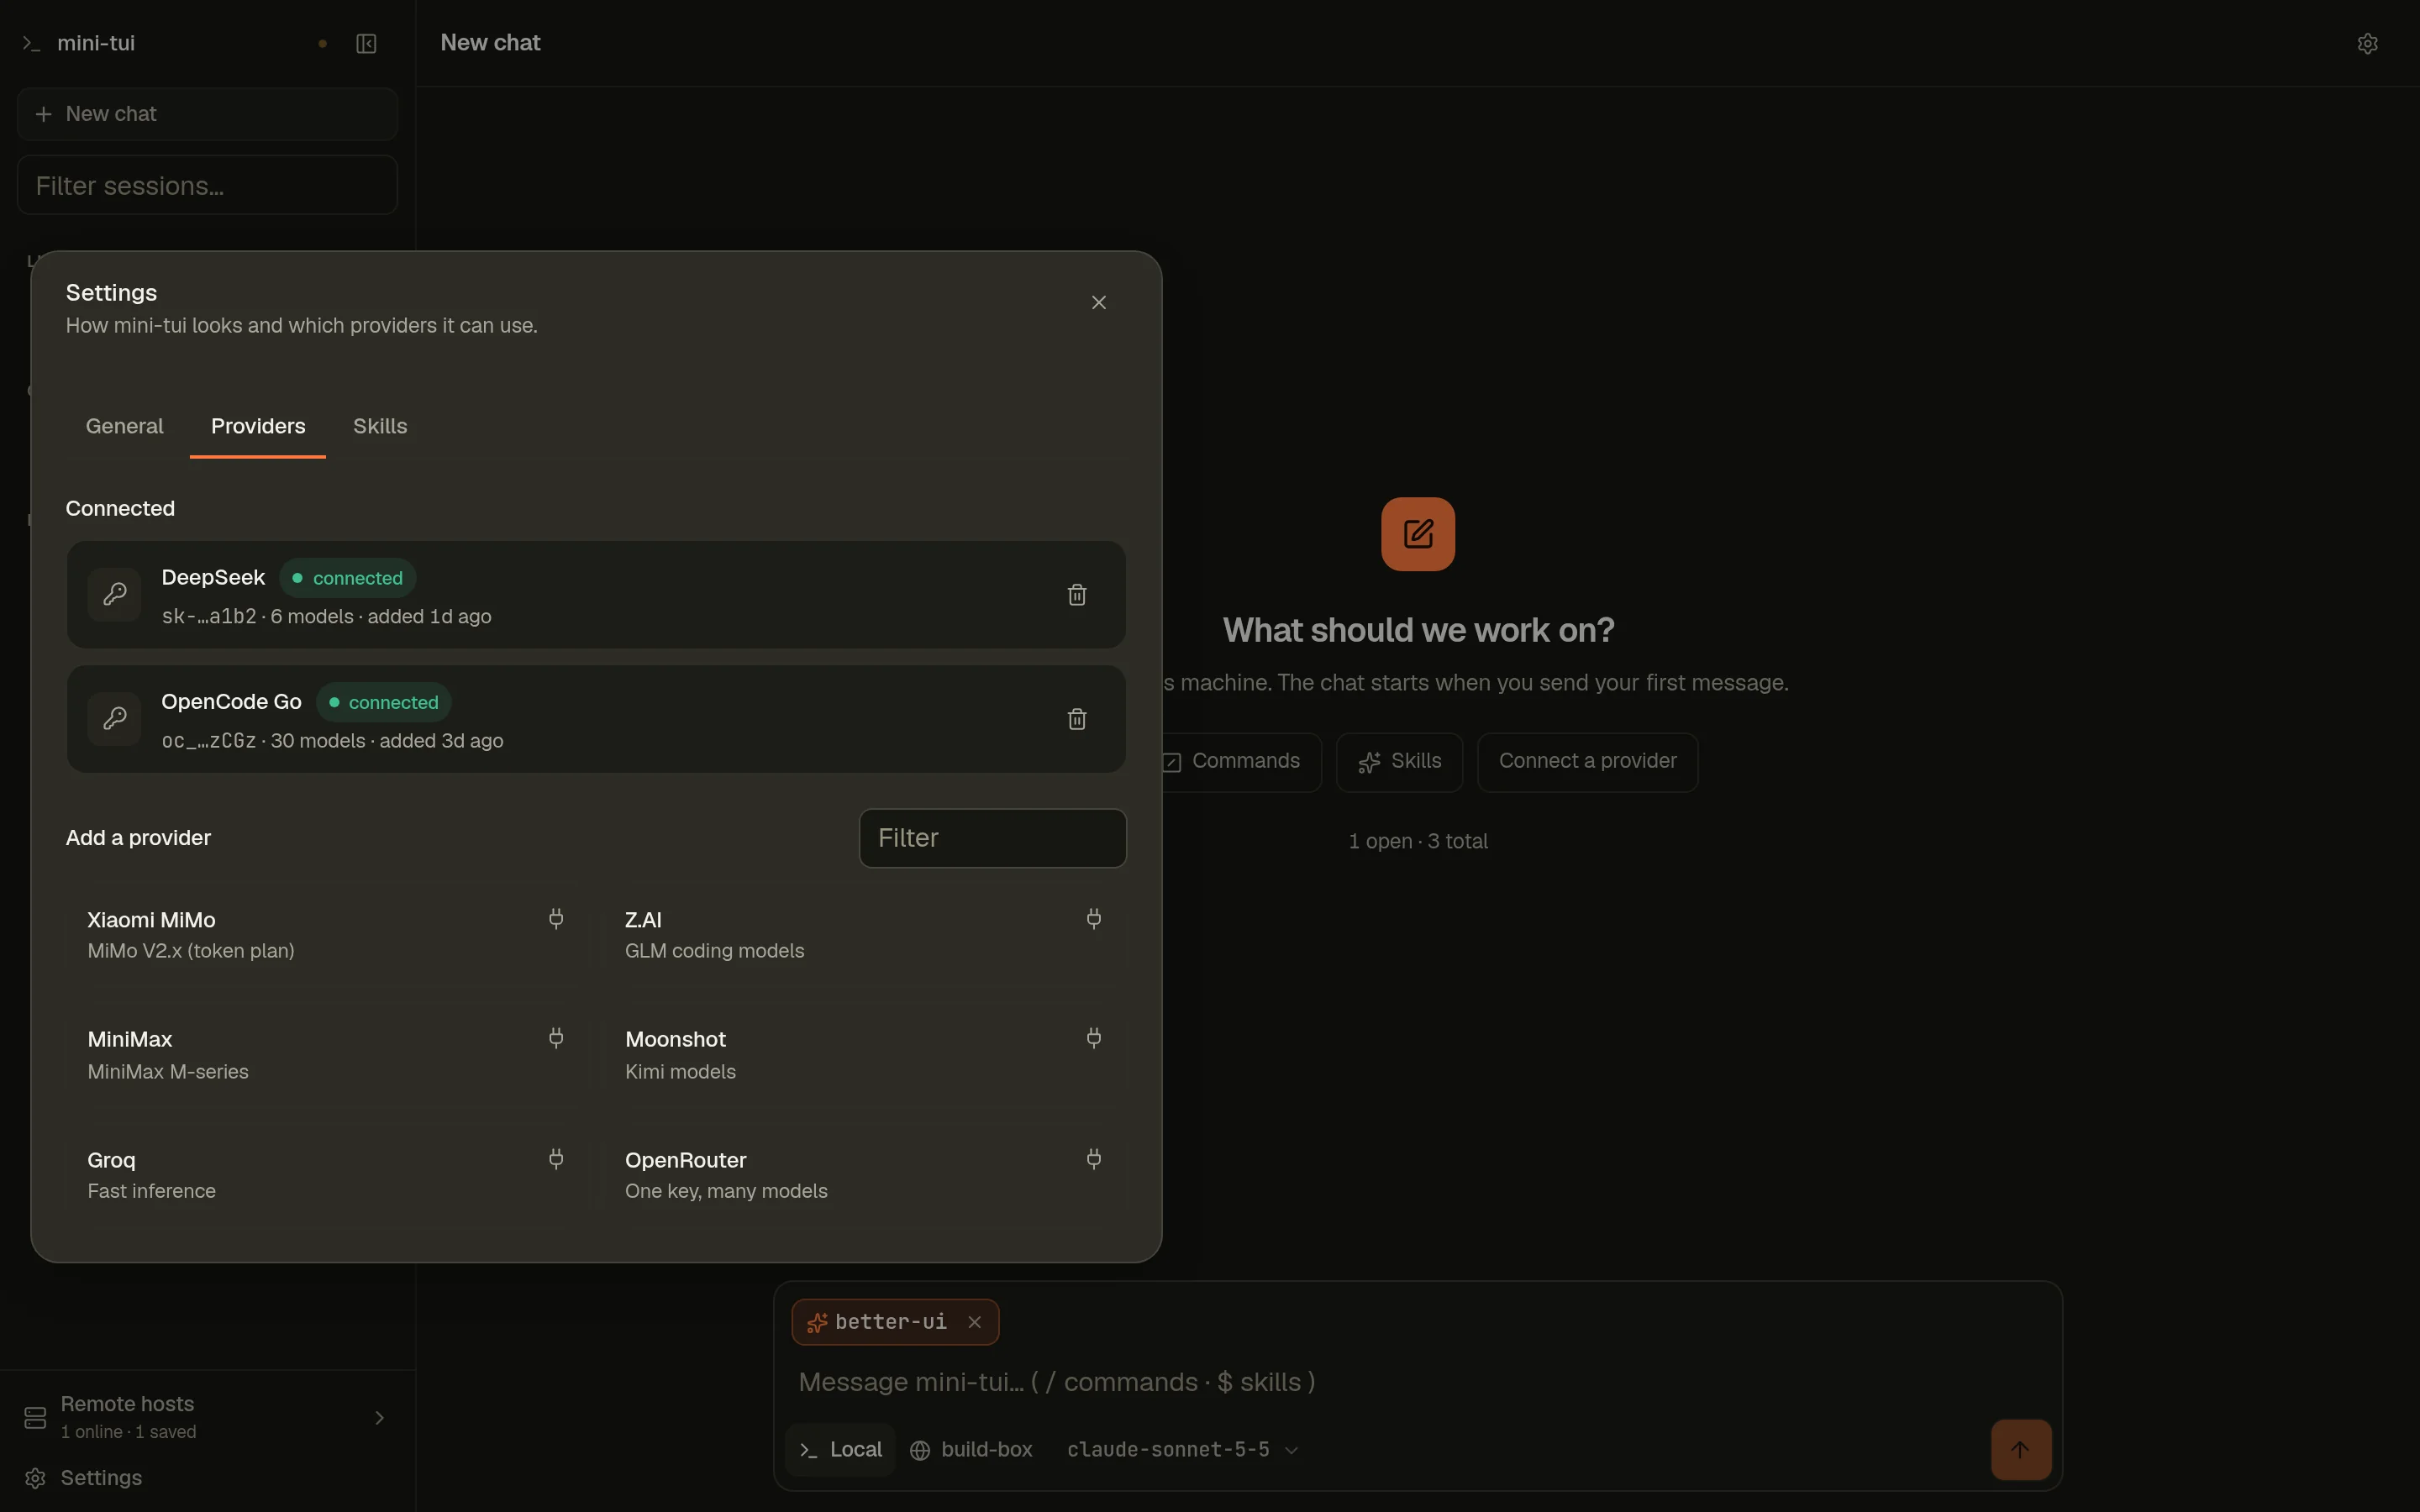Image resolution: width=2420 pixels, height=1512 pixels.
Task: Close the Settings dialog
Action: click(x=1098, y=302)
